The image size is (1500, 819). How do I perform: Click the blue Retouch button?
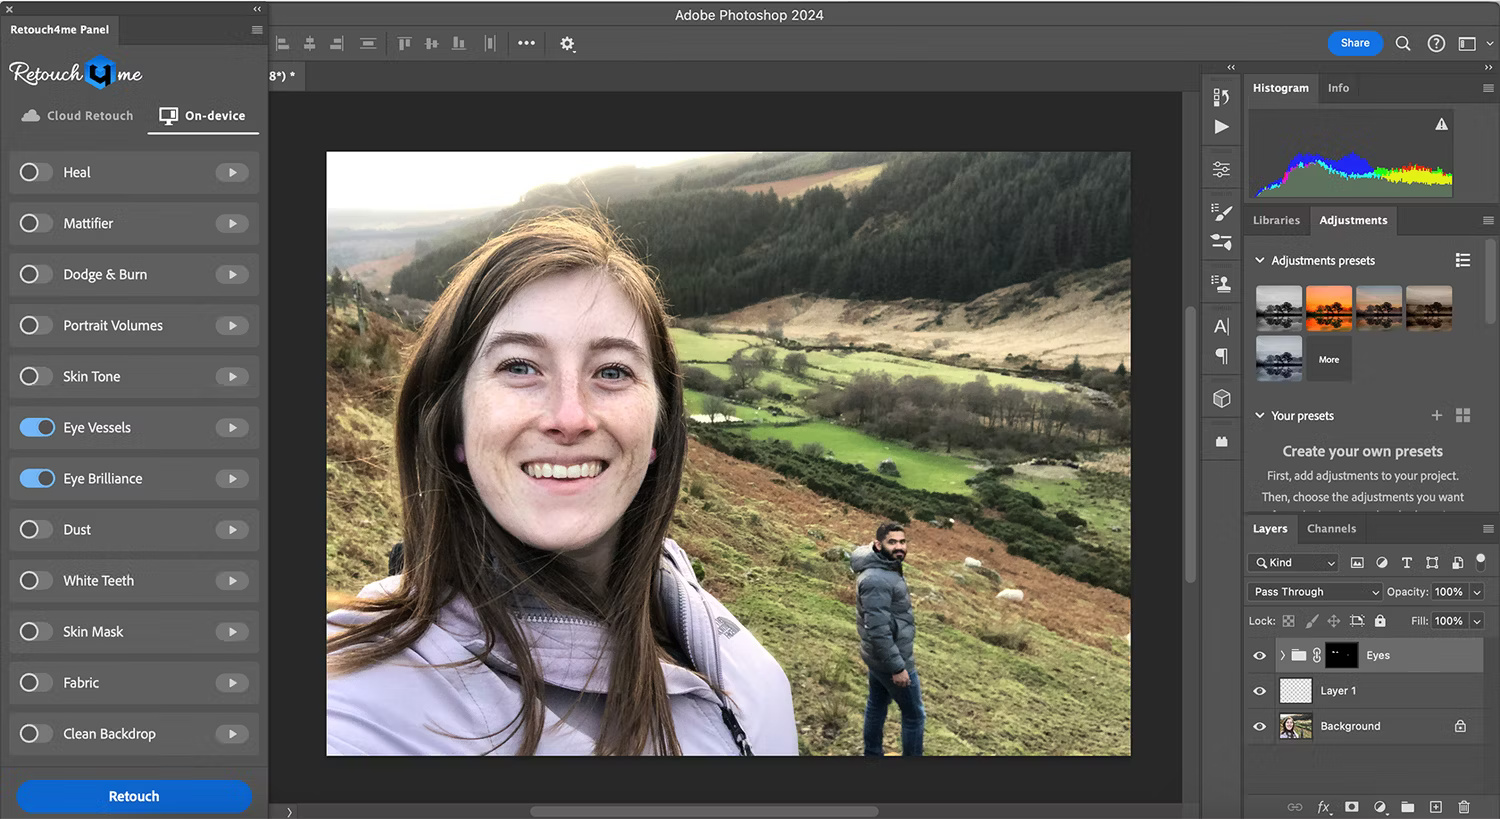pos(133,796)
